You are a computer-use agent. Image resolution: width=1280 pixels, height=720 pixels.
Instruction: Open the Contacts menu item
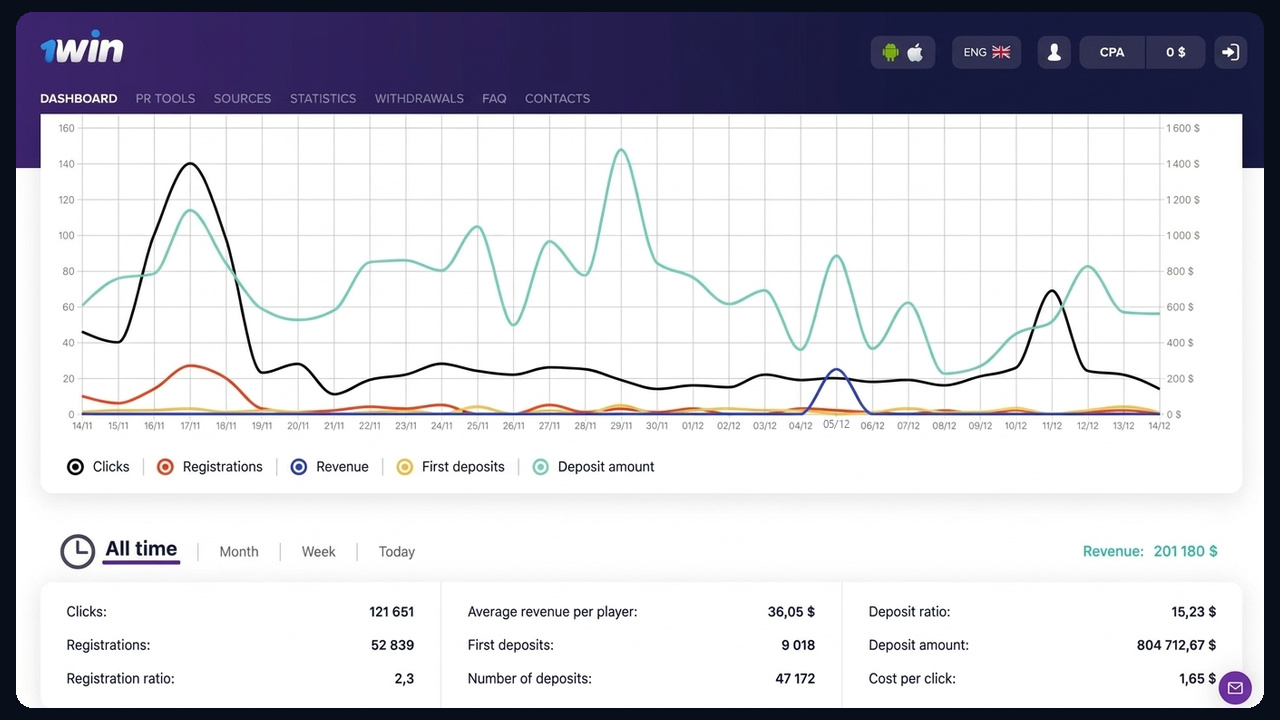(x=557, y=98)
